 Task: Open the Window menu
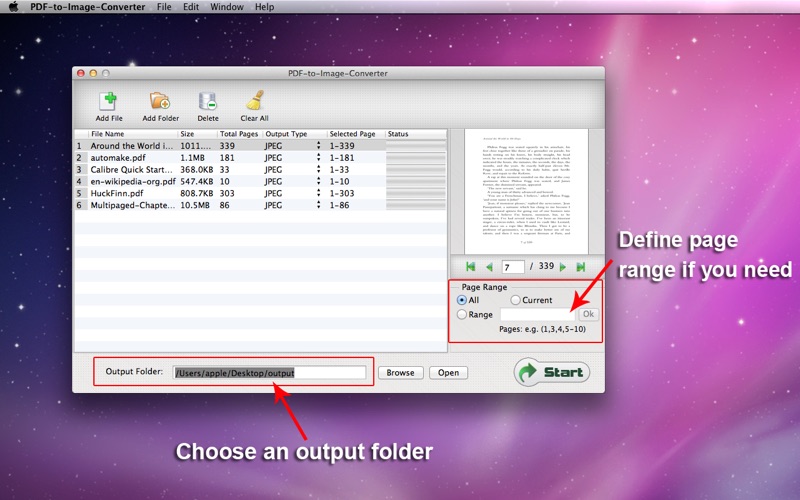(x=227, y=7)
